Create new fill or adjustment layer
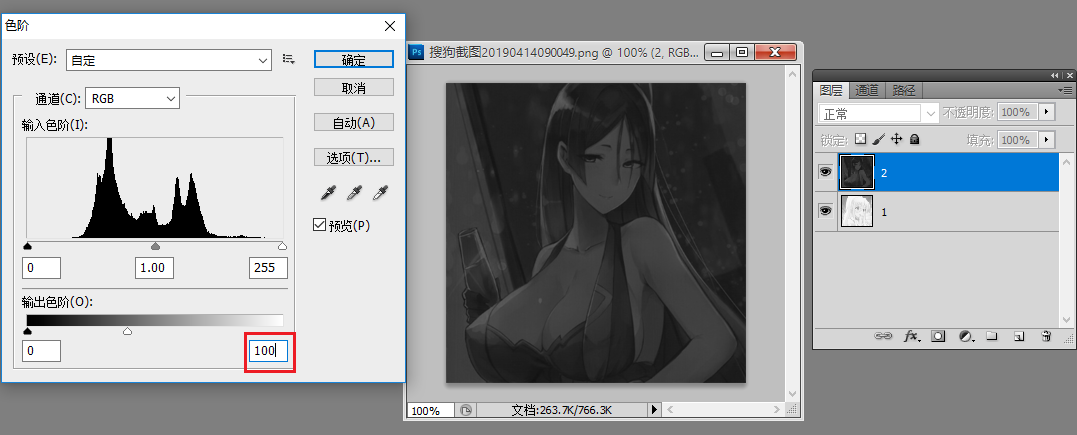1077x435 pixels. click(966, 336)
